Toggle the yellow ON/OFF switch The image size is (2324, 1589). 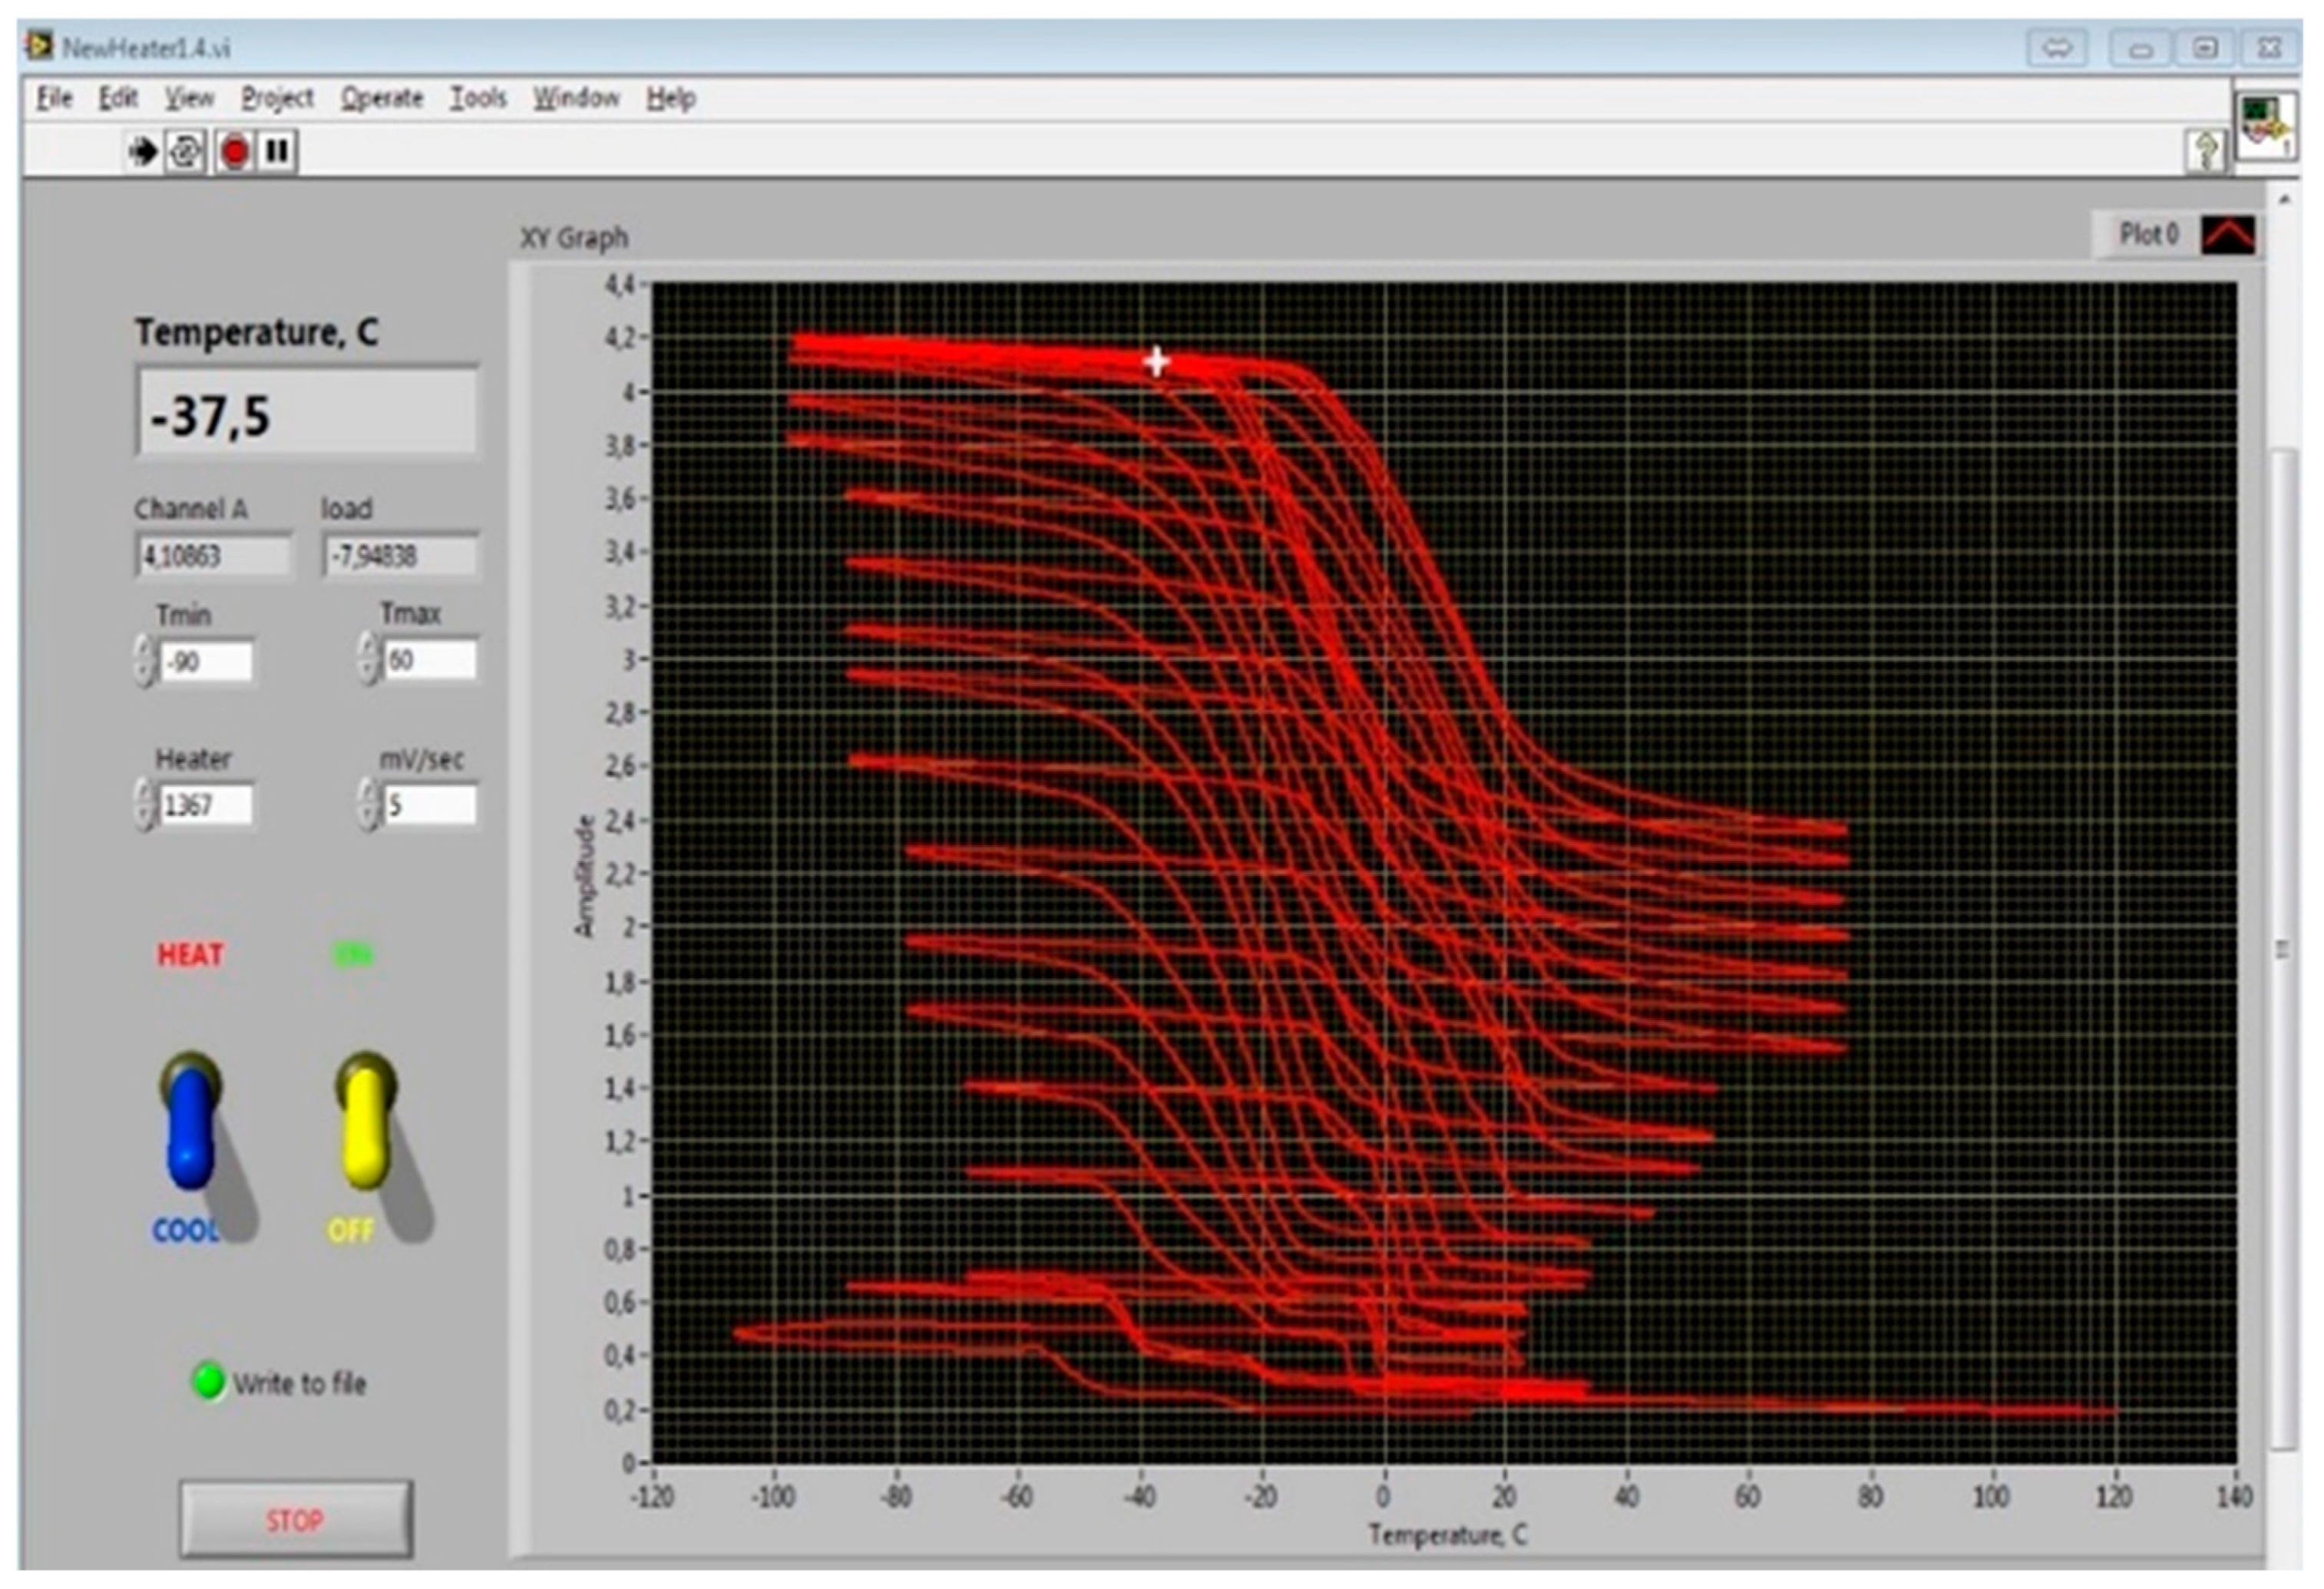pos(365,1125)
